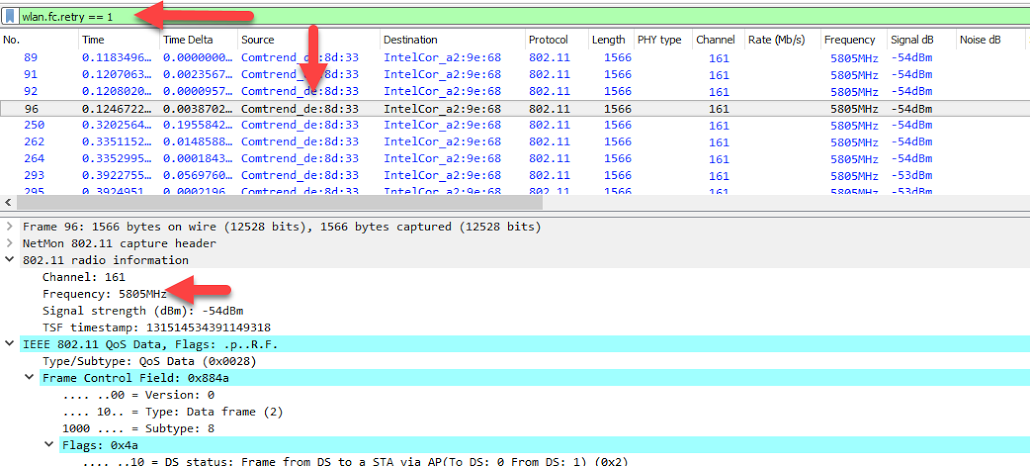Select packet number 264 in the list

(33, 159)
